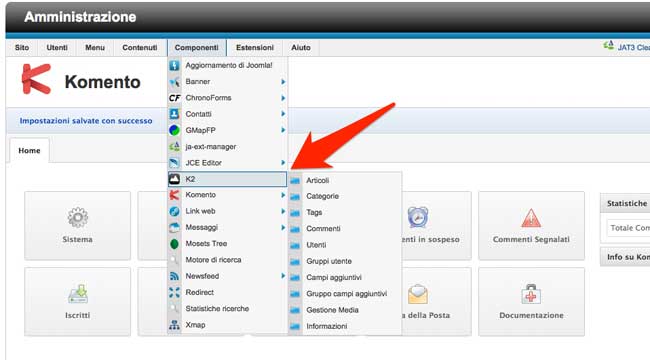Click the Commenti Segnalati label

point(531,239)
